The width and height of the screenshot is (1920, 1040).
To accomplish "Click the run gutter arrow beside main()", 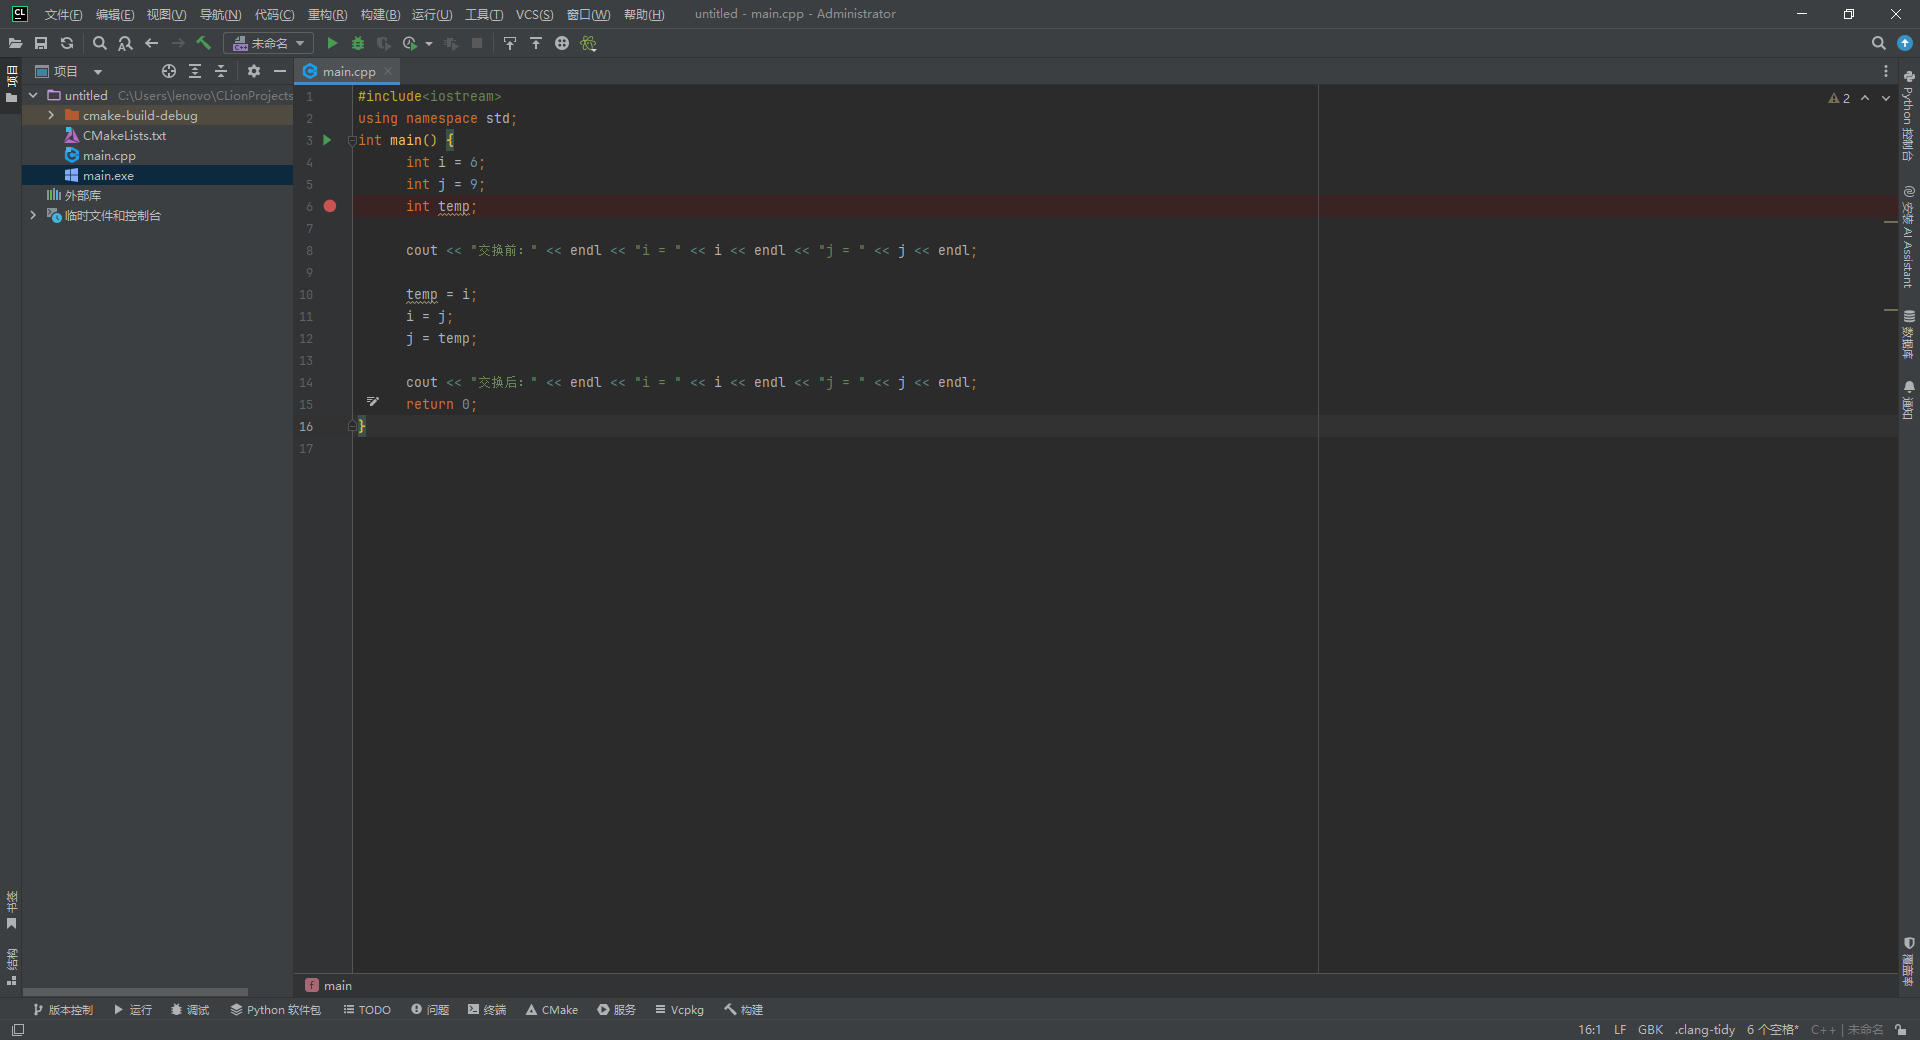I will (x=327, y=140).
